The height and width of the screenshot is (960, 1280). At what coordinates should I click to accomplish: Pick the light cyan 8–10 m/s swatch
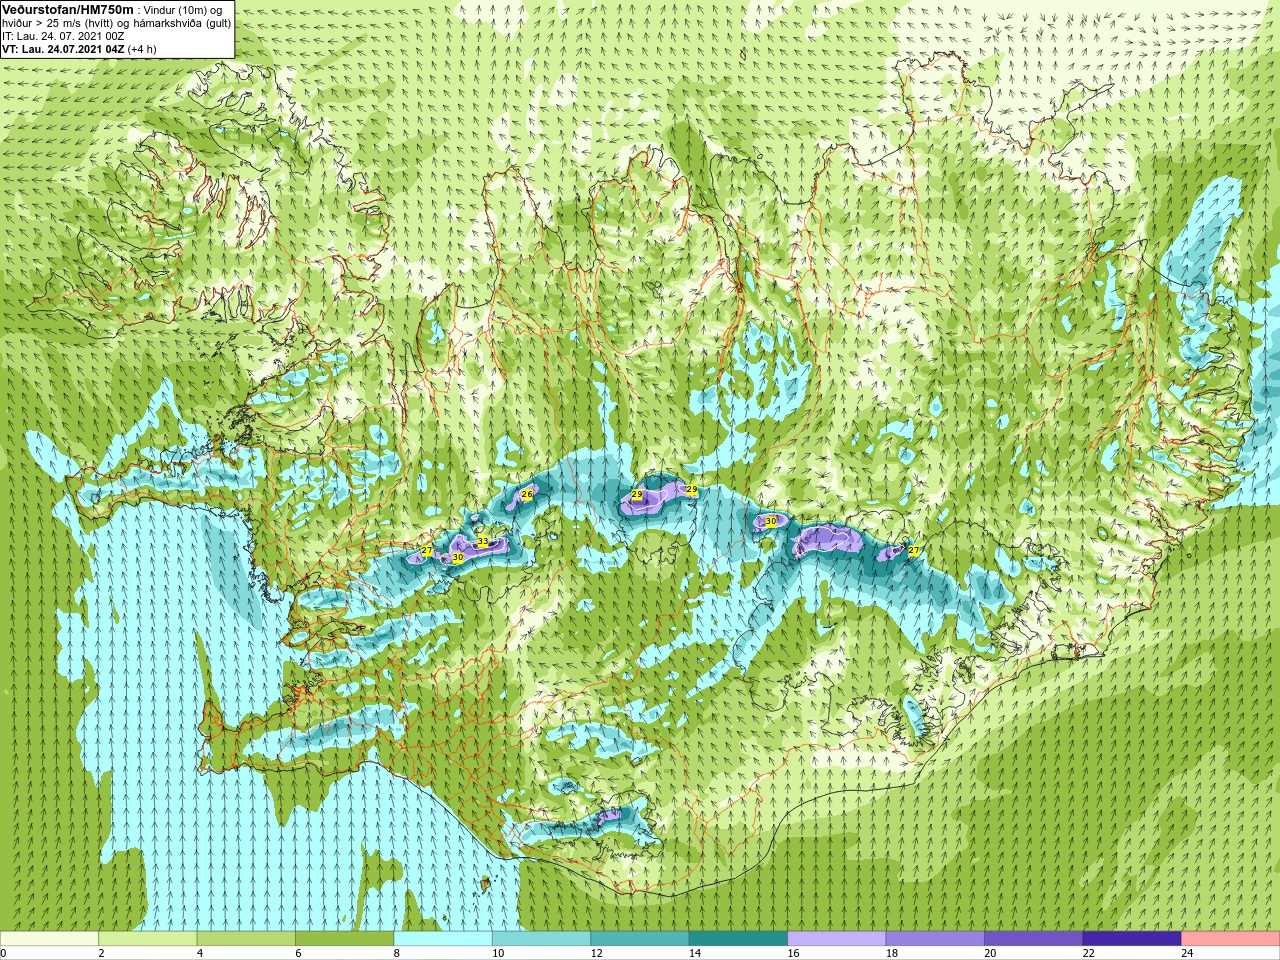[443, 939]
